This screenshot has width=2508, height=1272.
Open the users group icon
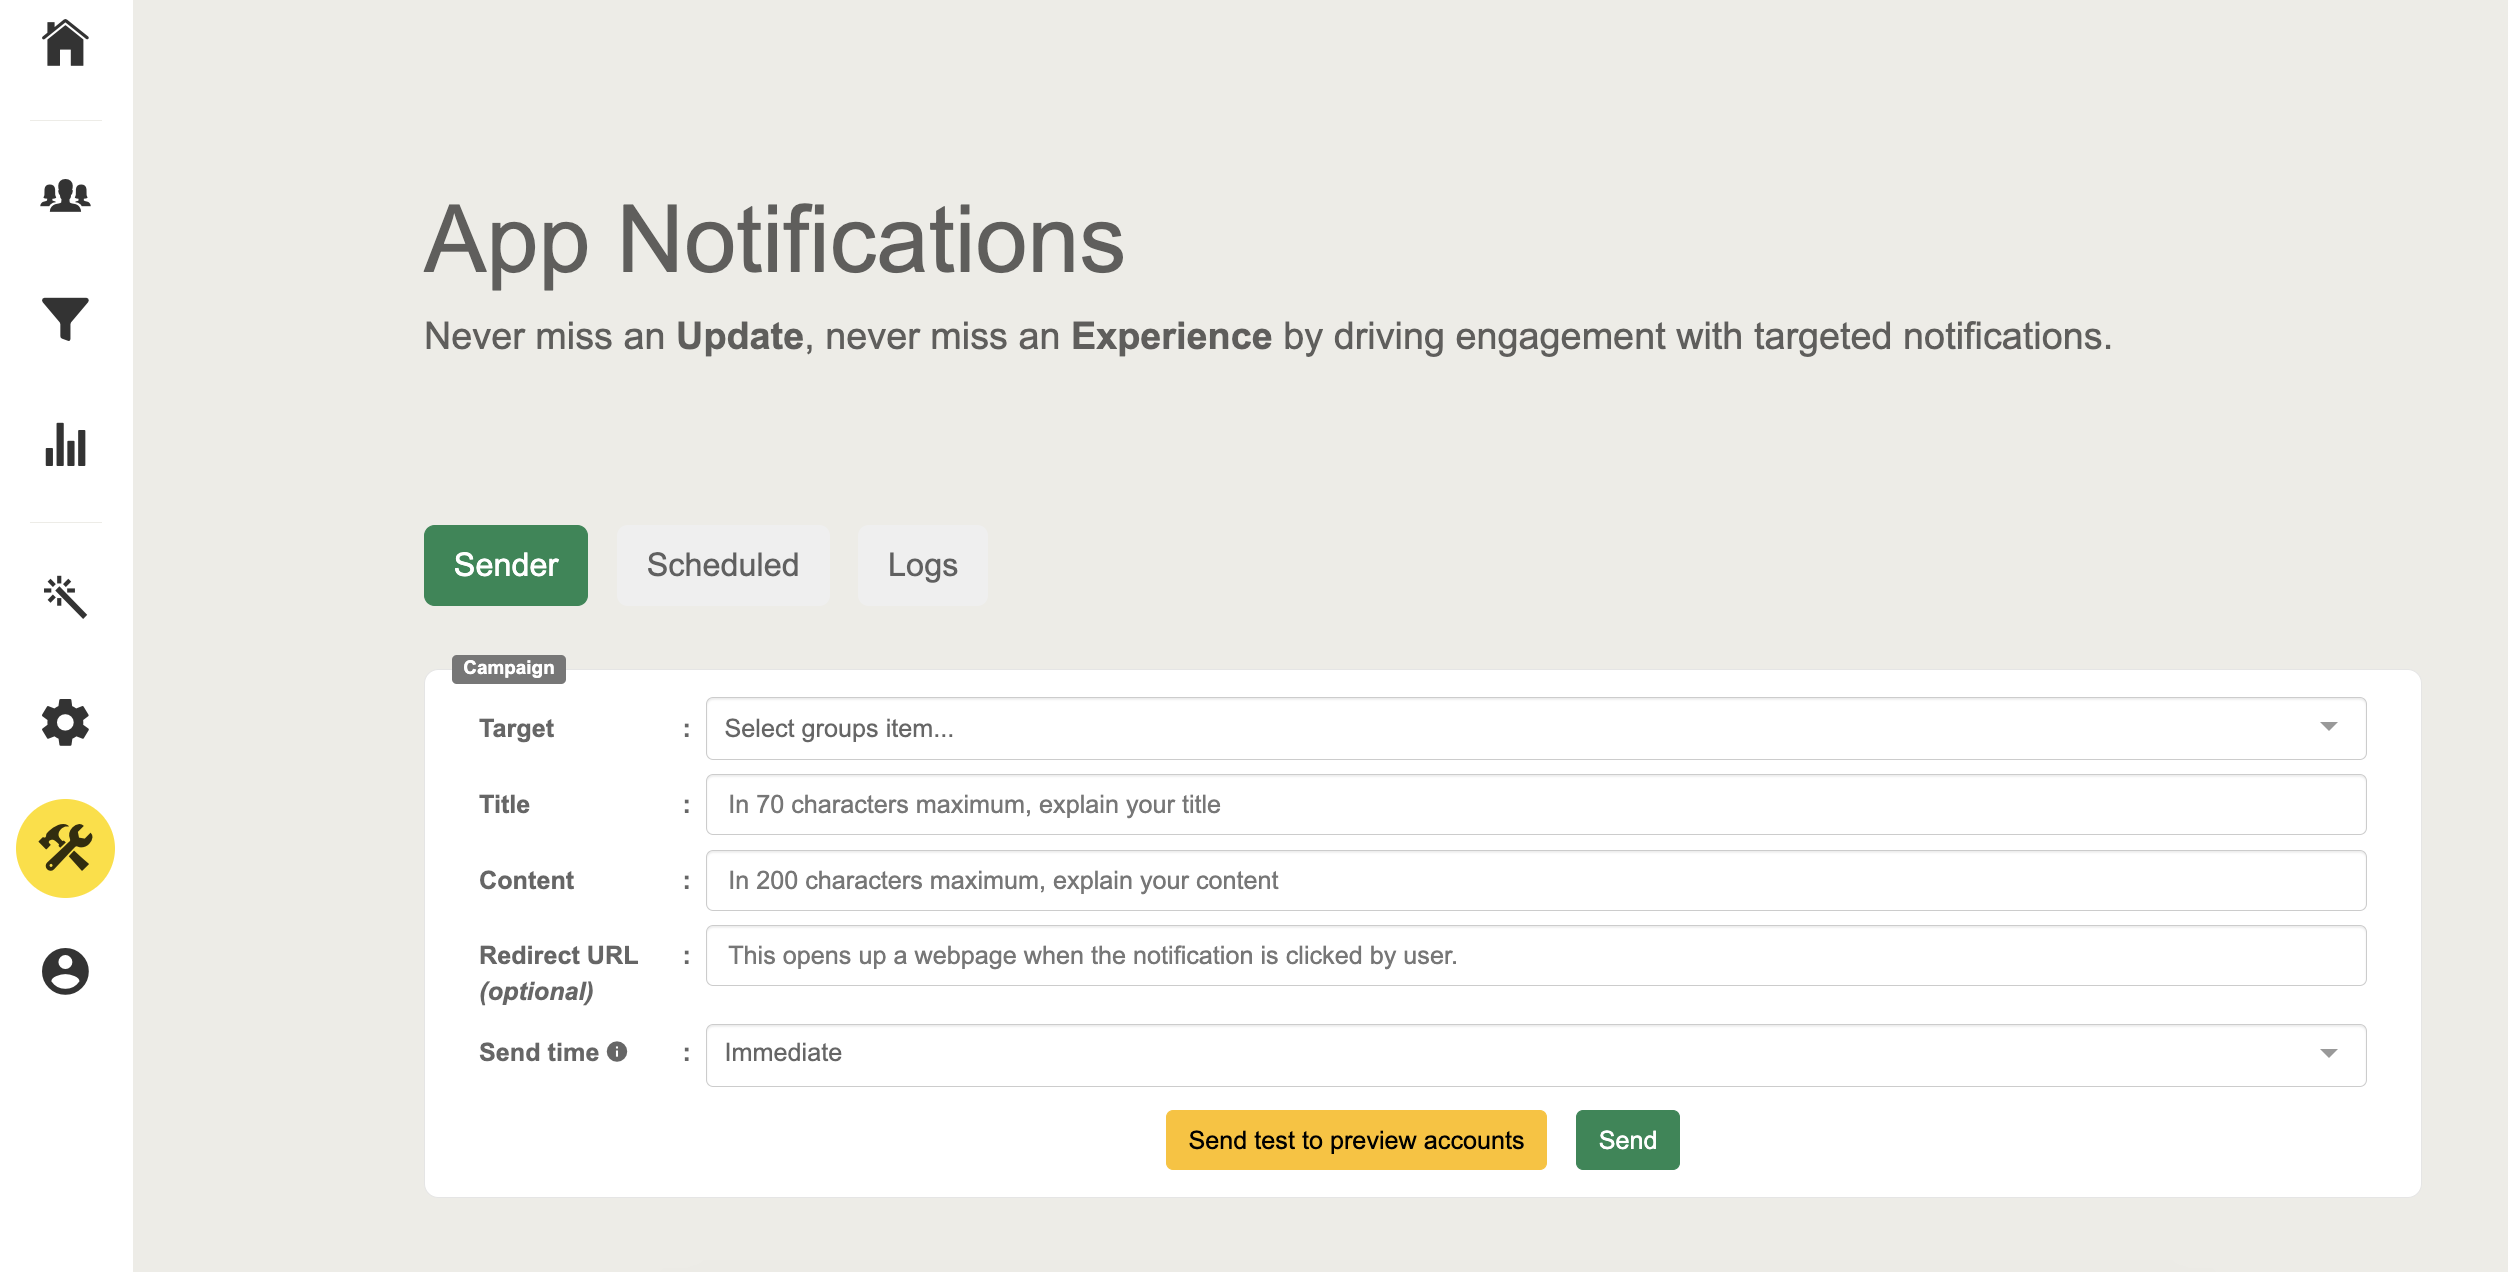[65, 195]
